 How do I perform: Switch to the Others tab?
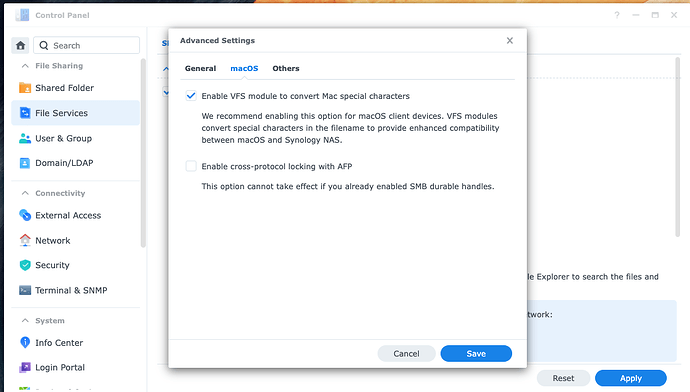[x=286, y=68]
